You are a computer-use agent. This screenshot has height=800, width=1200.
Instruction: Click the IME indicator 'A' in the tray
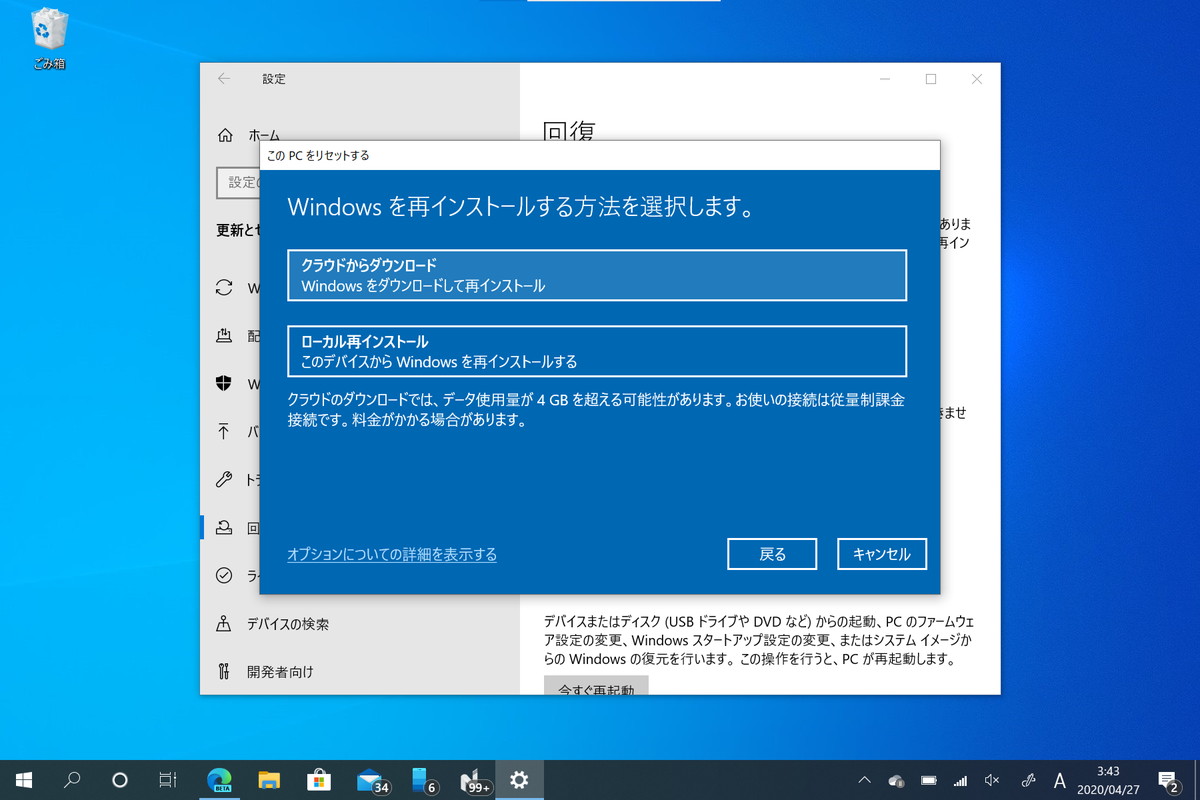pyautogui.click(x=1060, y=780)
